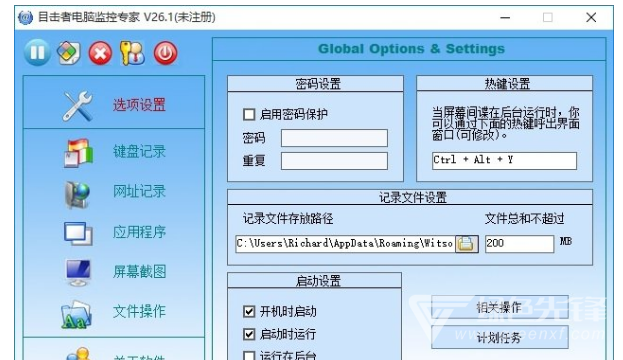Image resolution: width=623 pixels, height=360 pixels.
Task: Uncheck 启动时运行 run on startup checkbox
Action: pyautogui.click(x=249, y=334)
